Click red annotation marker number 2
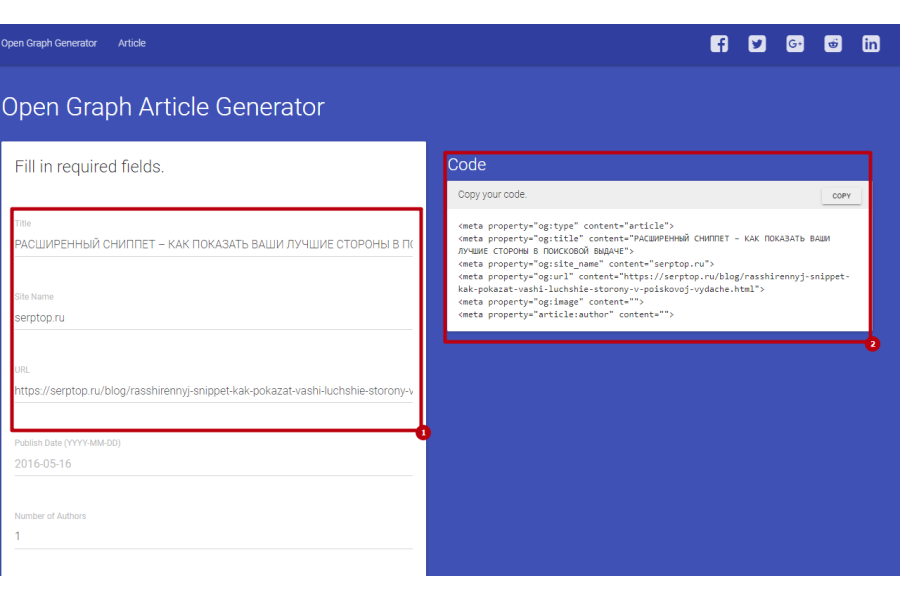The height and width of the screenshot is (600, 900). point(872,344)
